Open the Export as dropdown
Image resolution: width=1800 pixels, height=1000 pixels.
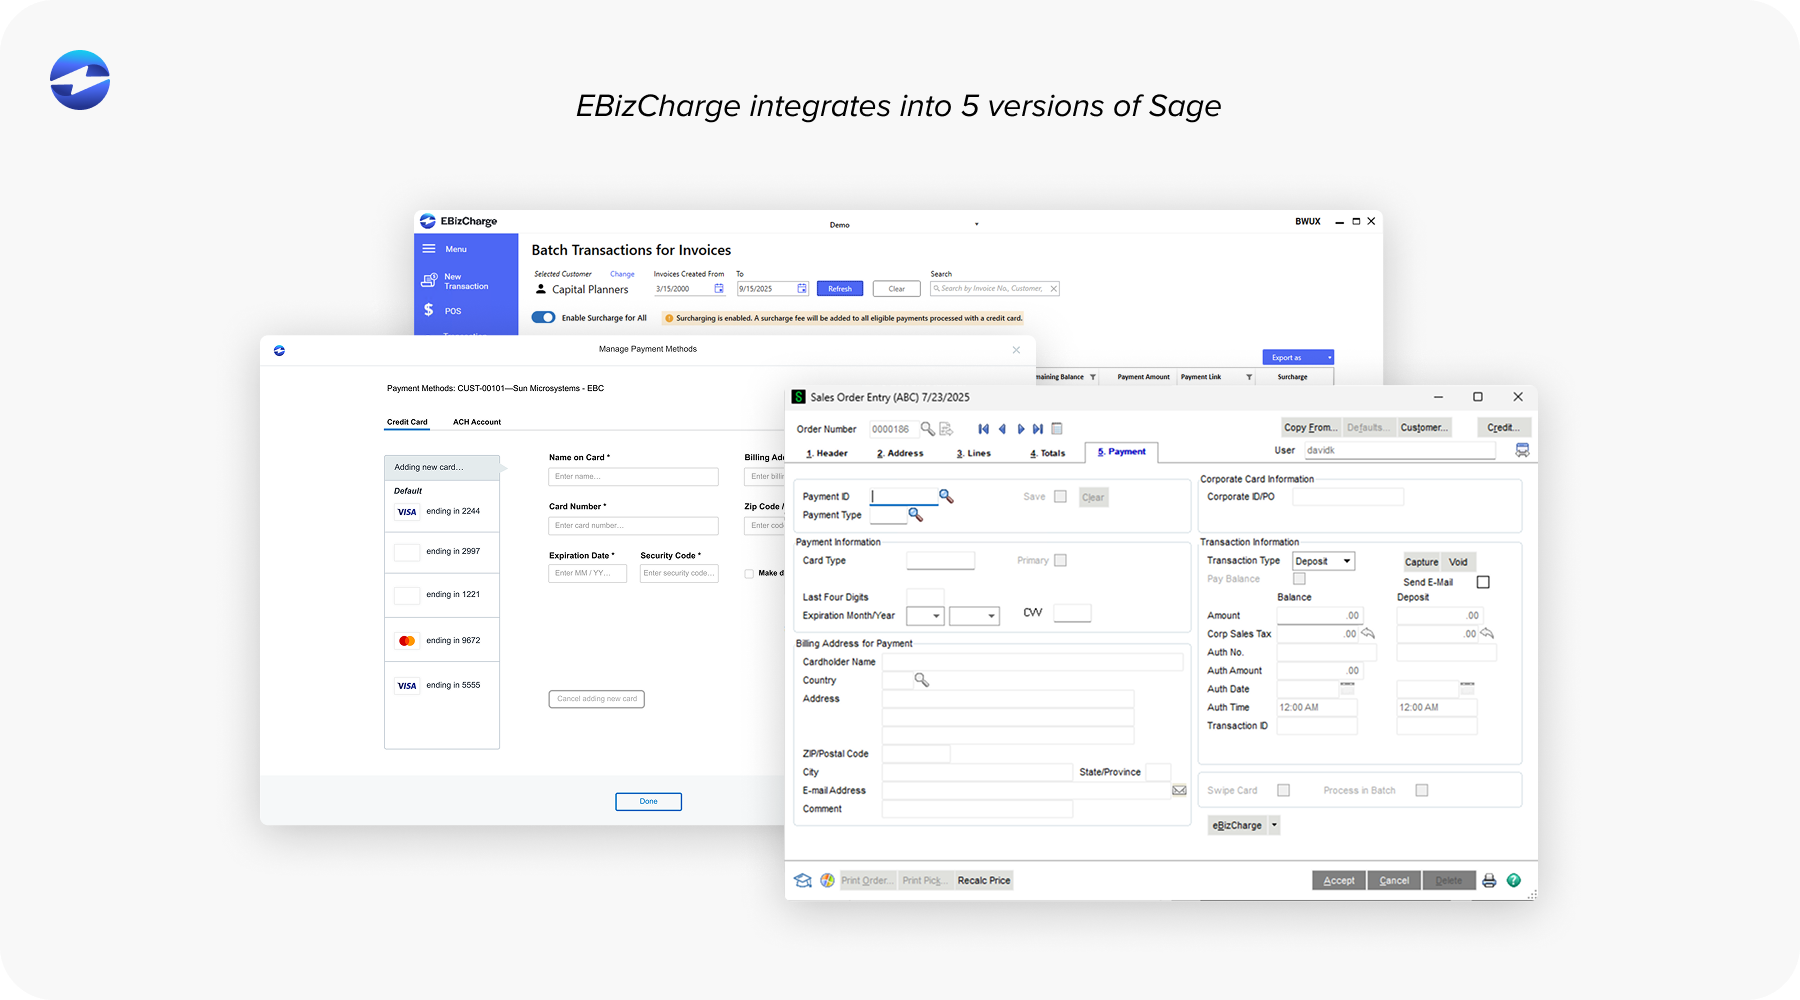[1297, 357]
